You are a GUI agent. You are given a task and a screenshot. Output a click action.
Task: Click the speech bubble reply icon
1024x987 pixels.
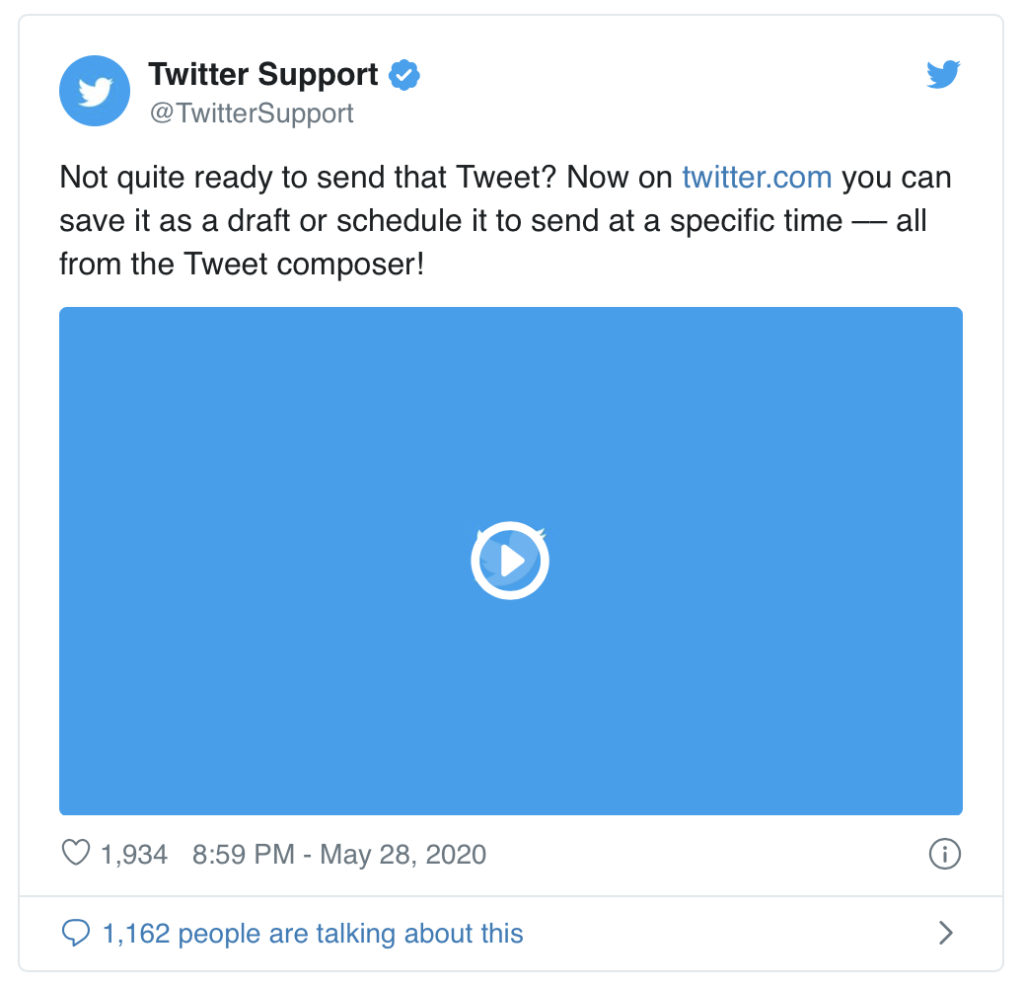point(76,933)
